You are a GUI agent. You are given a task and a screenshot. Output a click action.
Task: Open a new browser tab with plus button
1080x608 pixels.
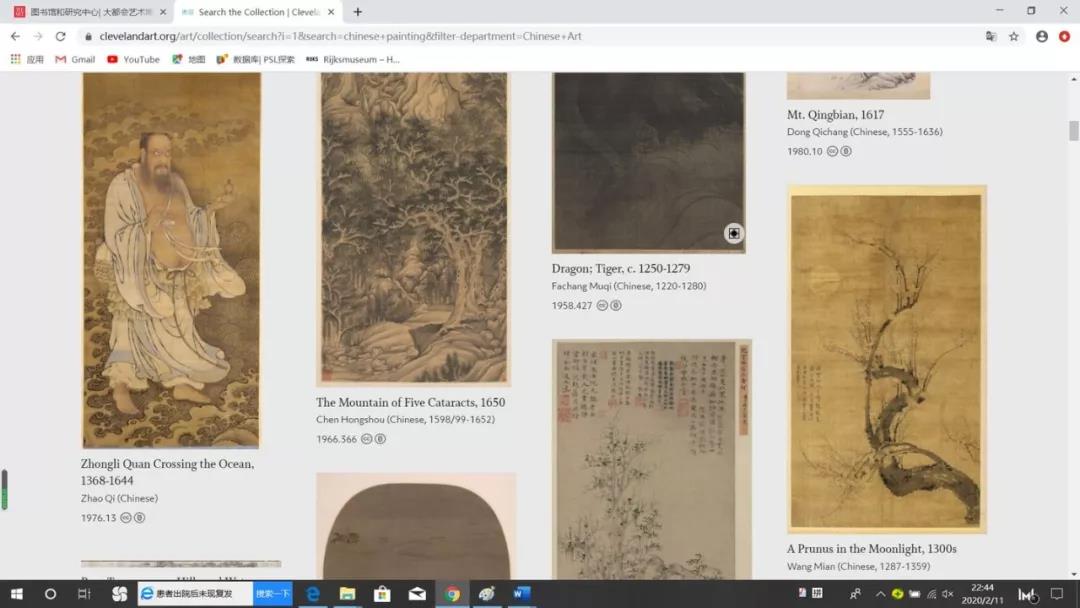pyautogui.click(x=358, y=12)
